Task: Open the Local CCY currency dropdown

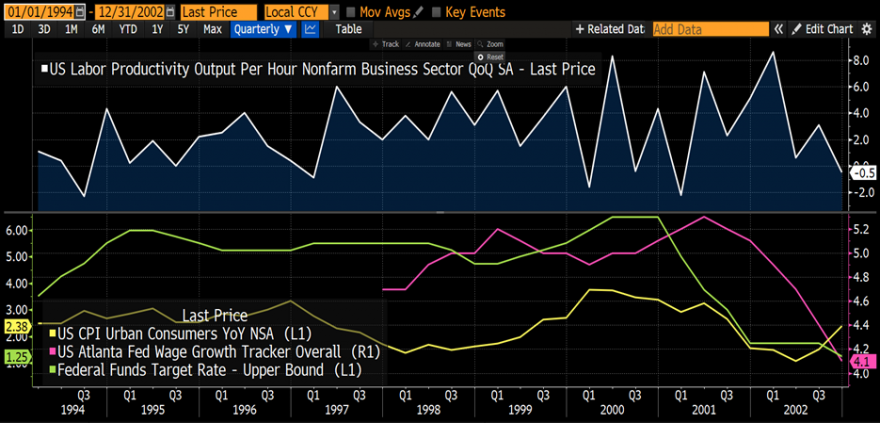Action: point(301,12)
